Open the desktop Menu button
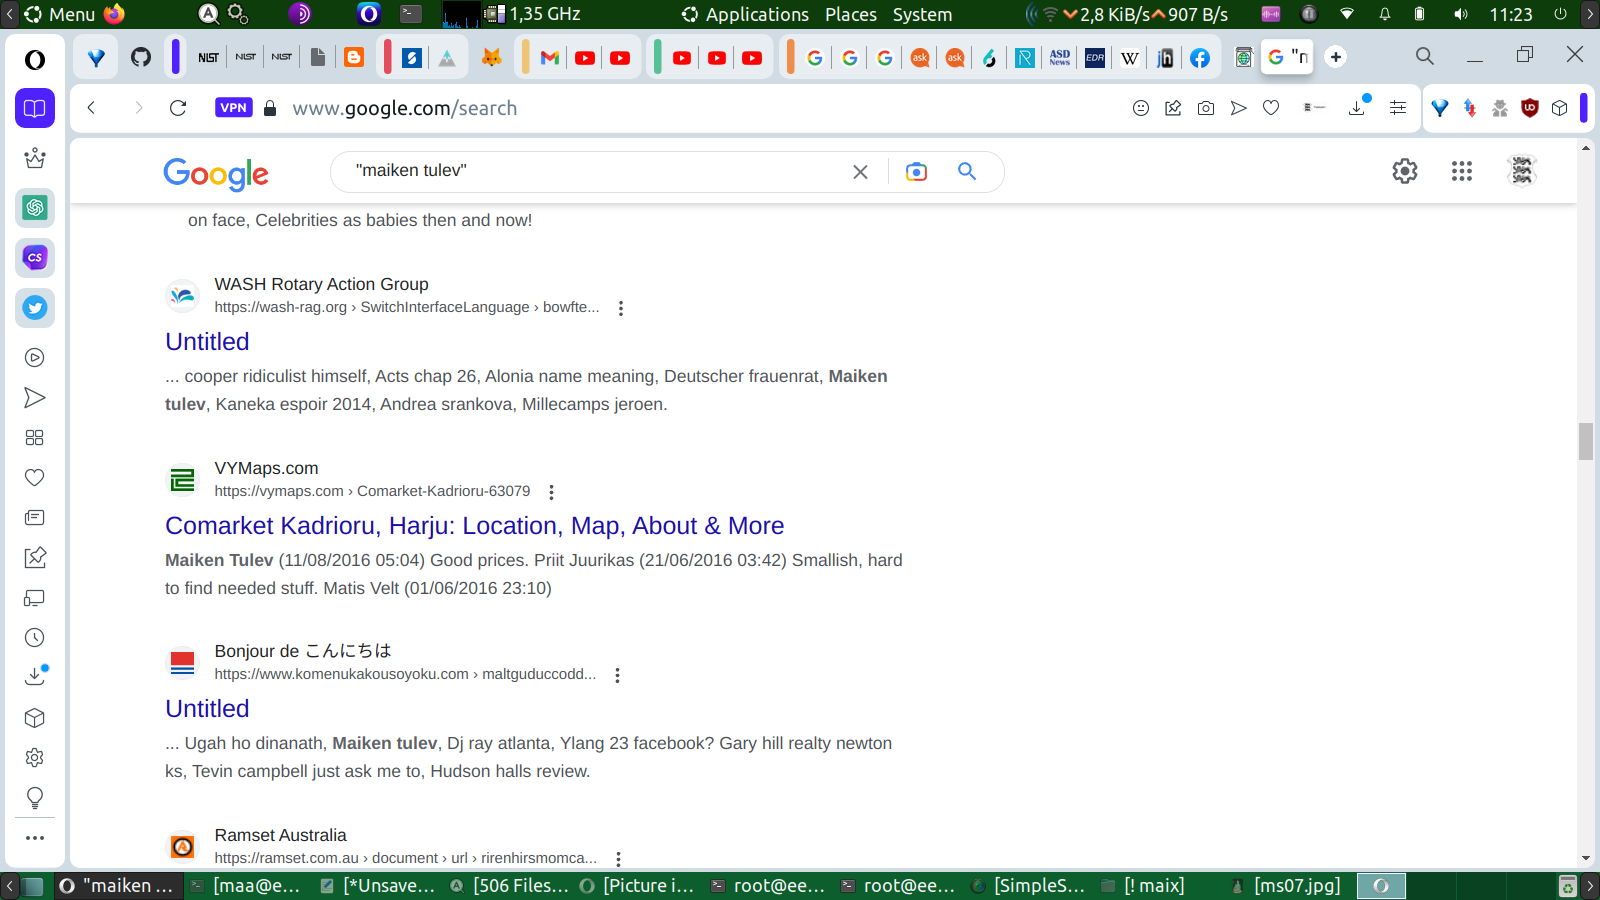1600x900 pixels. [60, 14]
